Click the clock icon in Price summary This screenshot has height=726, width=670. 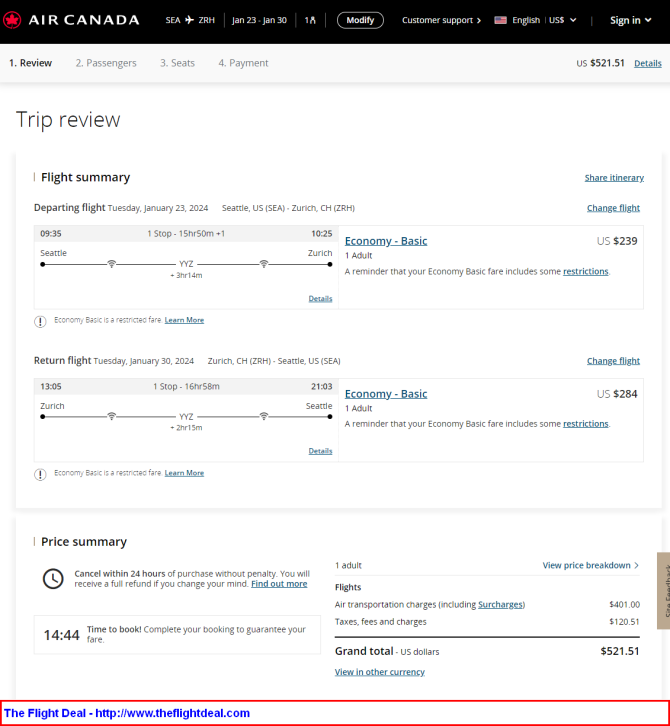[x=53, y=579]
